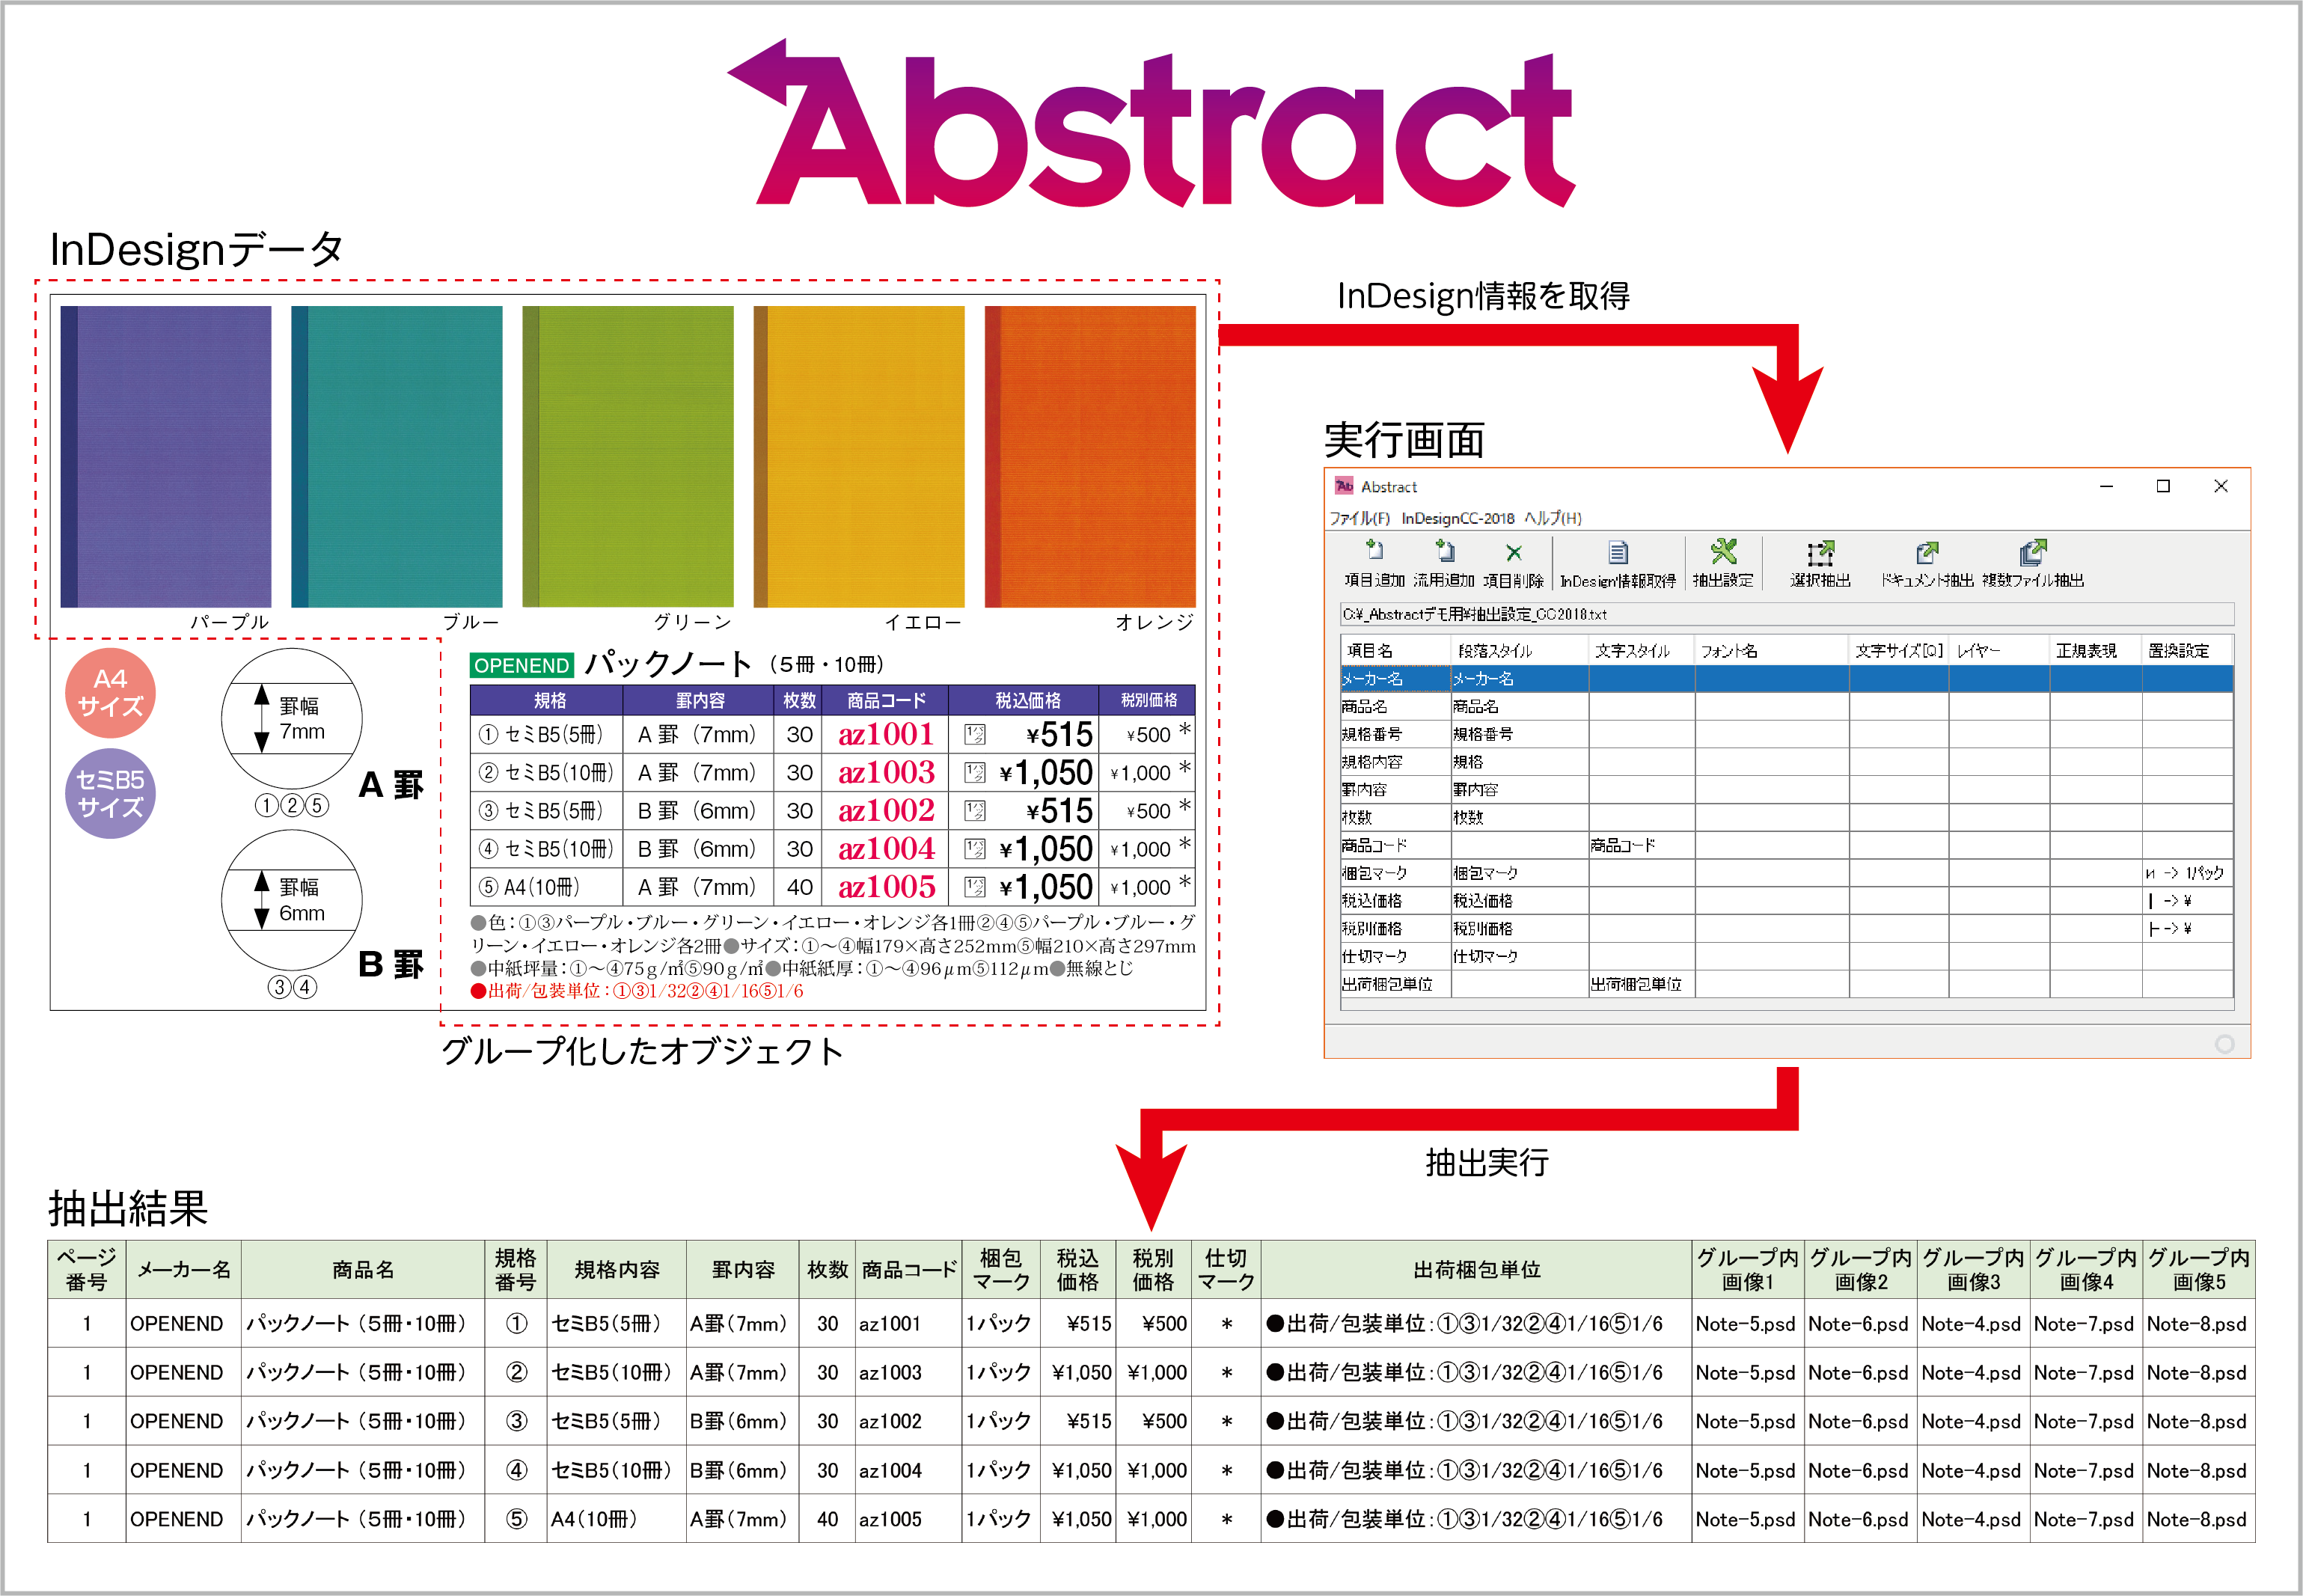Click the 罫幅 6mm circle diagram
This screenshot has width=2303, height=1596.
[292, 900]
